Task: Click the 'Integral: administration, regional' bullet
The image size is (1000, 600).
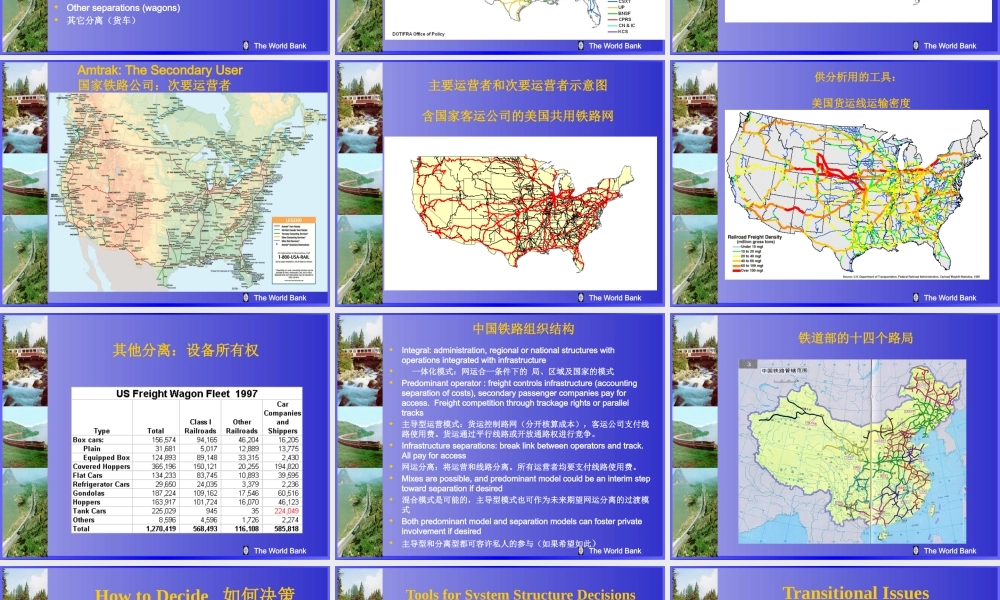Action: pos(508,355)
